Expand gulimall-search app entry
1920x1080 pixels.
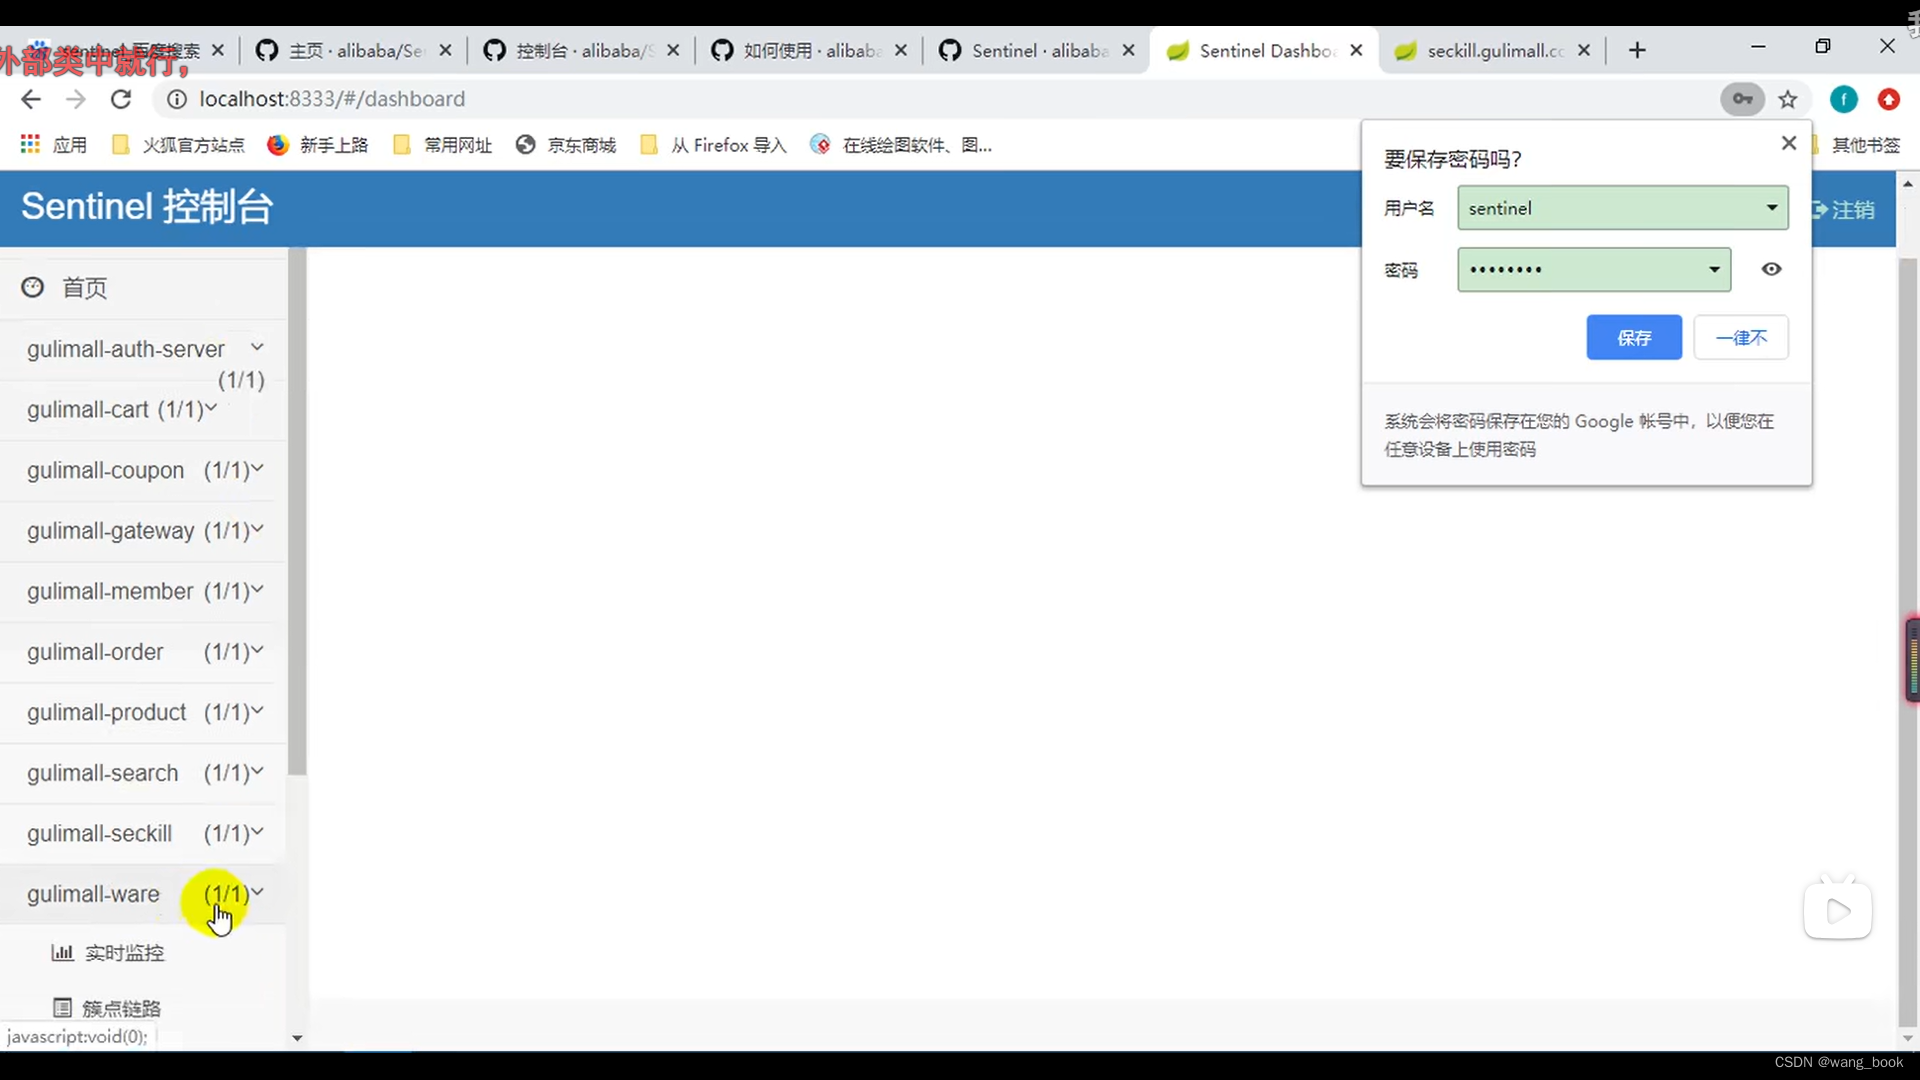[x=143, y=773]
